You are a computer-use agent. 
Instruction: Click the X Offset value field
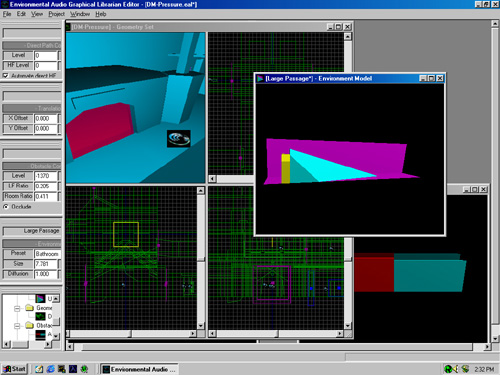point(46,118)
